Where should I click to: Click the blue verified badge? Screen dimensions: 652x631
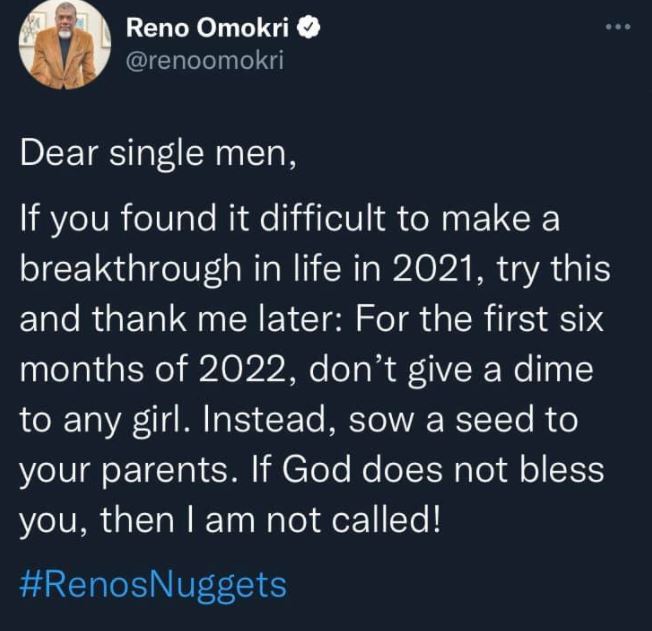pyautogui.click(x=311, y=29)
